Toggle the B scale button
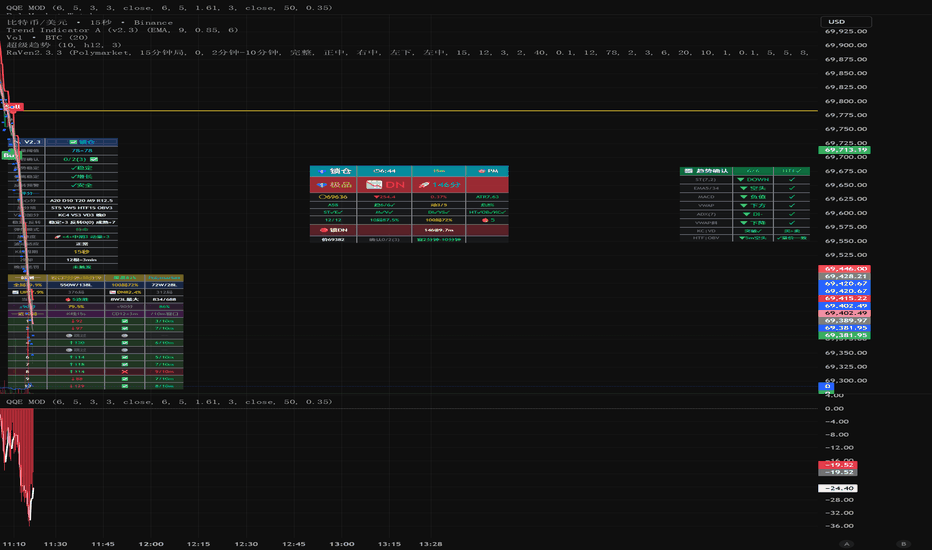 902,543
